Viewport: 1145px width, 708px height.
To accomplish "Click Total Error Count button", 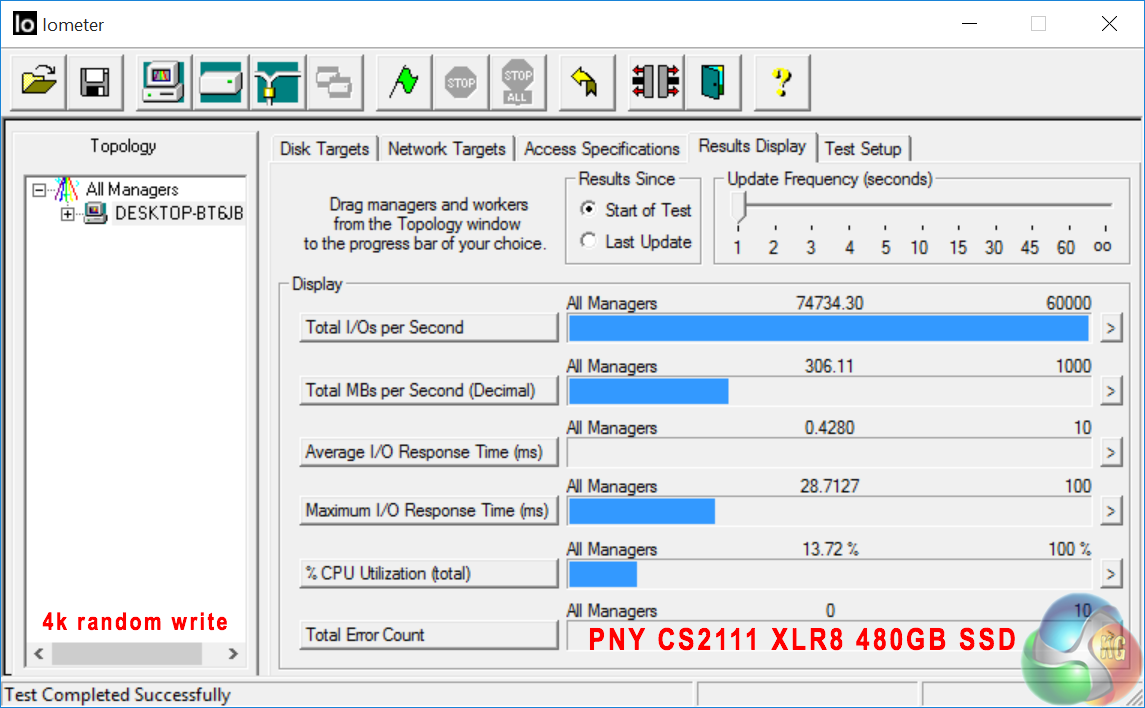I will (x=429, y=635).
